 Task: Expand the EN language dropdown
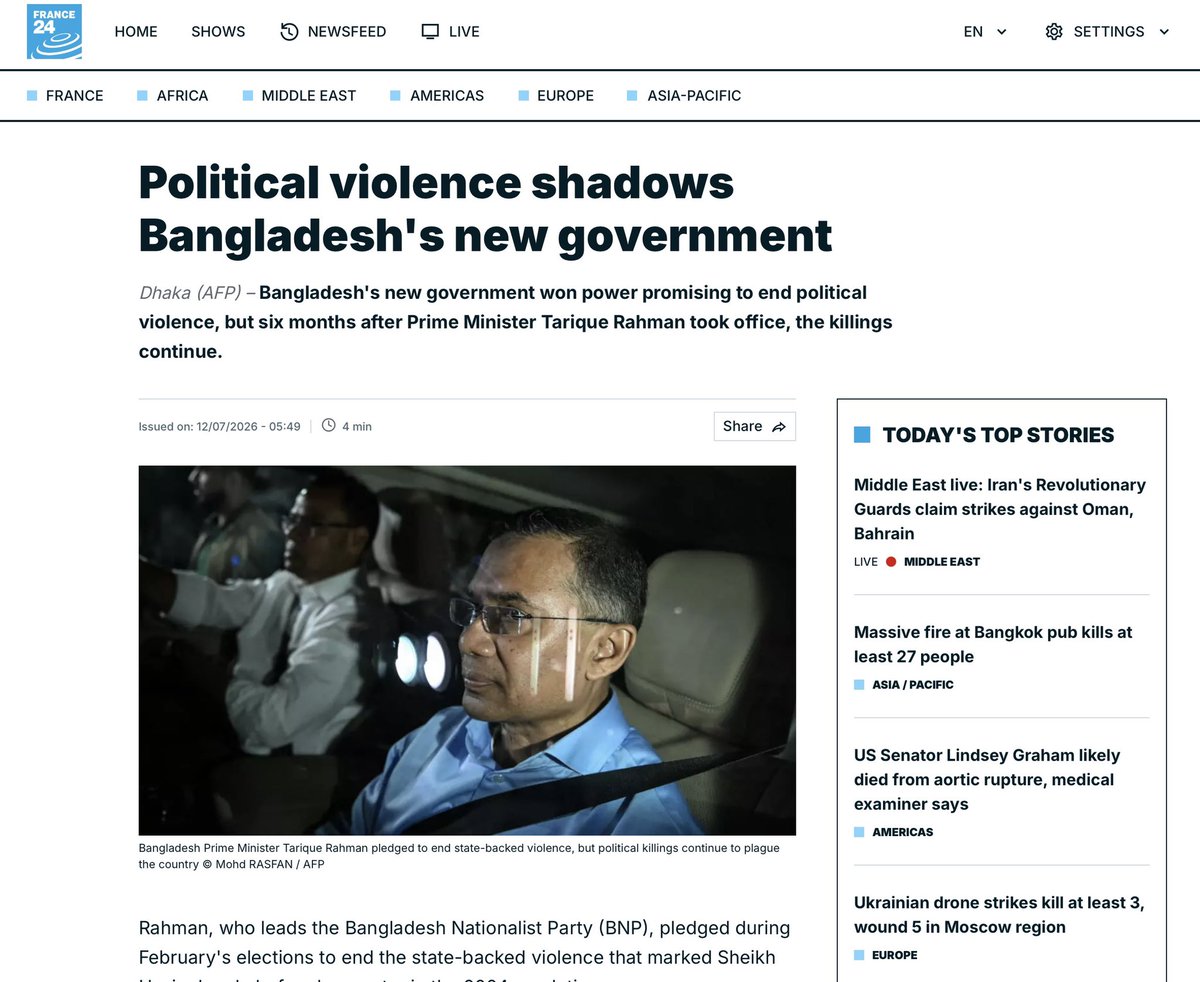[985, 32]
